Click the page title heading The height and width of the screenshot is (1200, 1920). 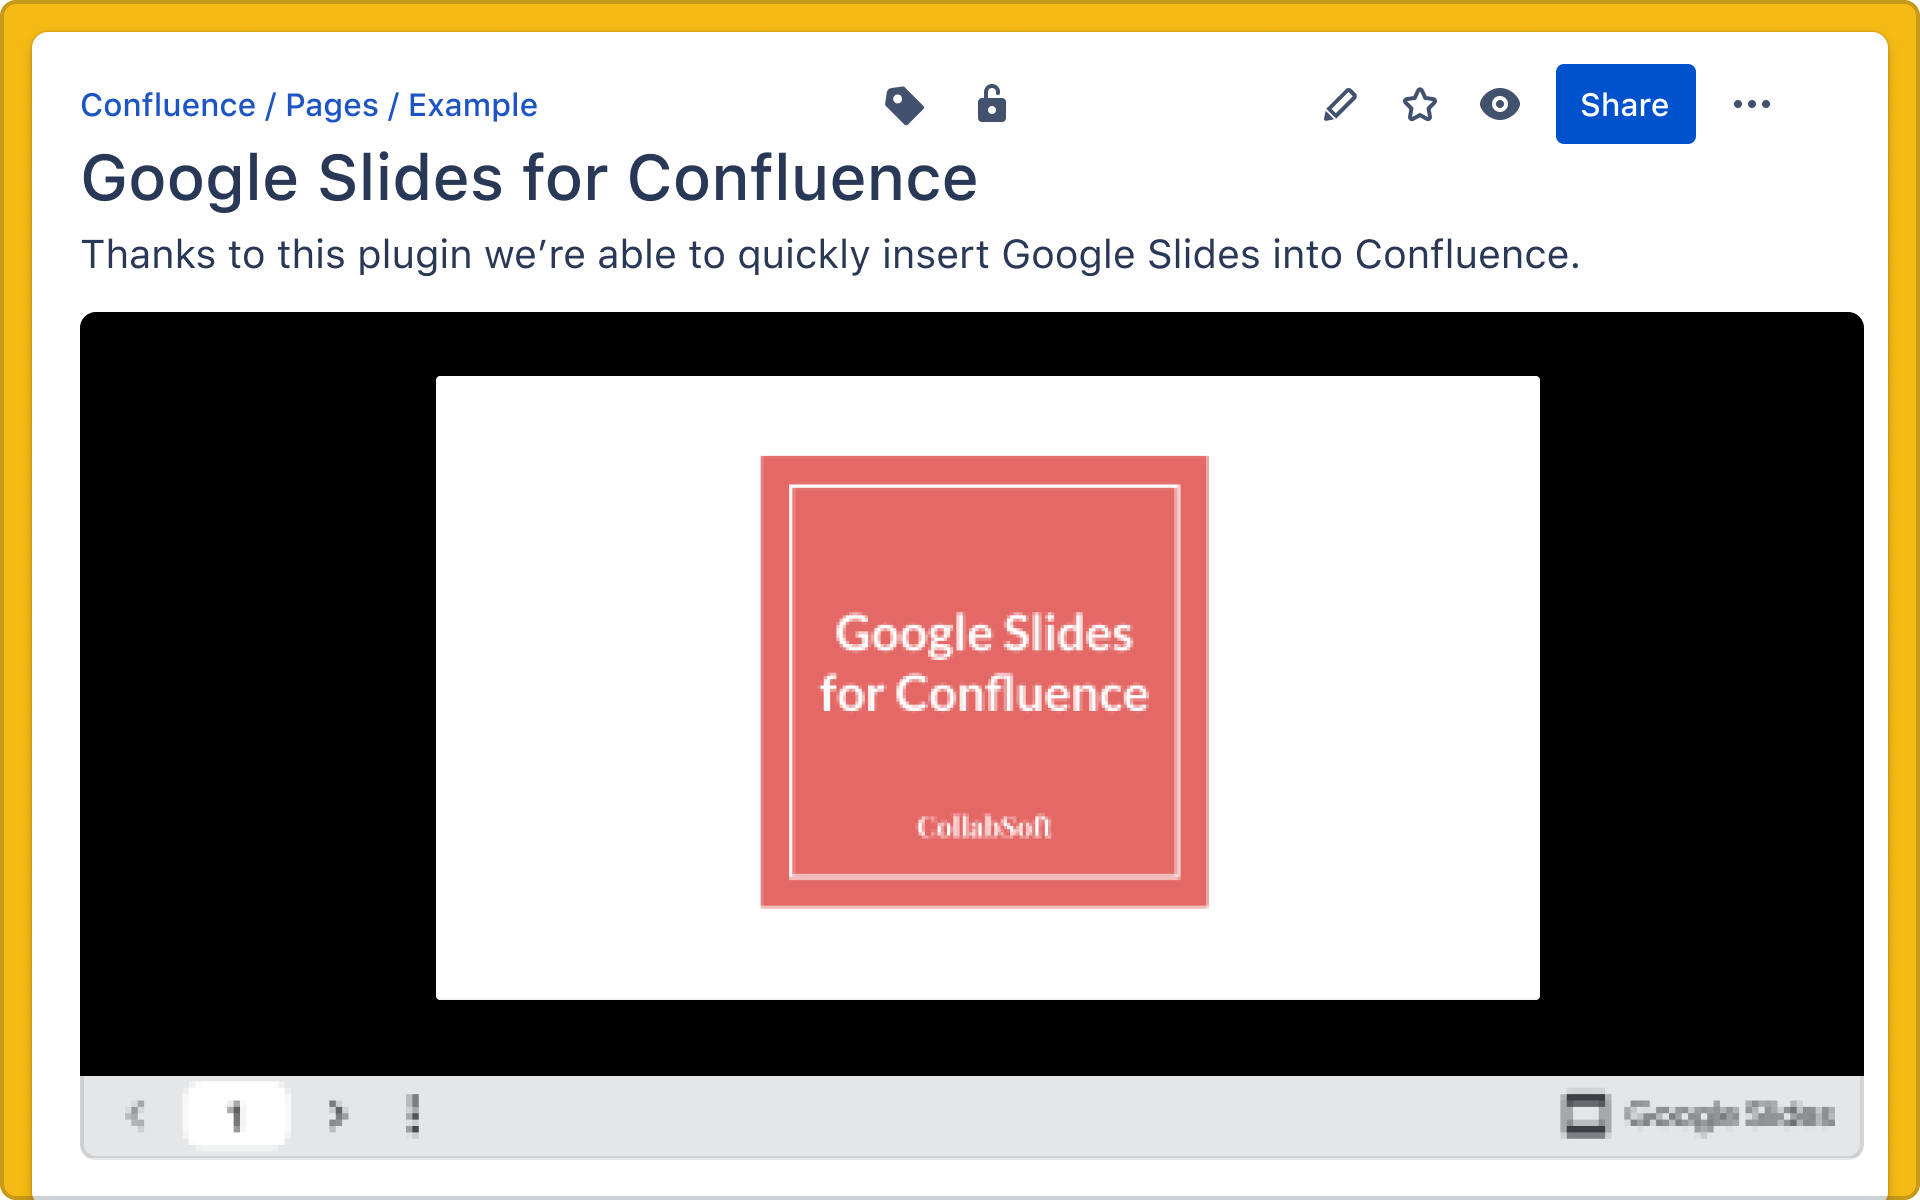coord(529,179)
